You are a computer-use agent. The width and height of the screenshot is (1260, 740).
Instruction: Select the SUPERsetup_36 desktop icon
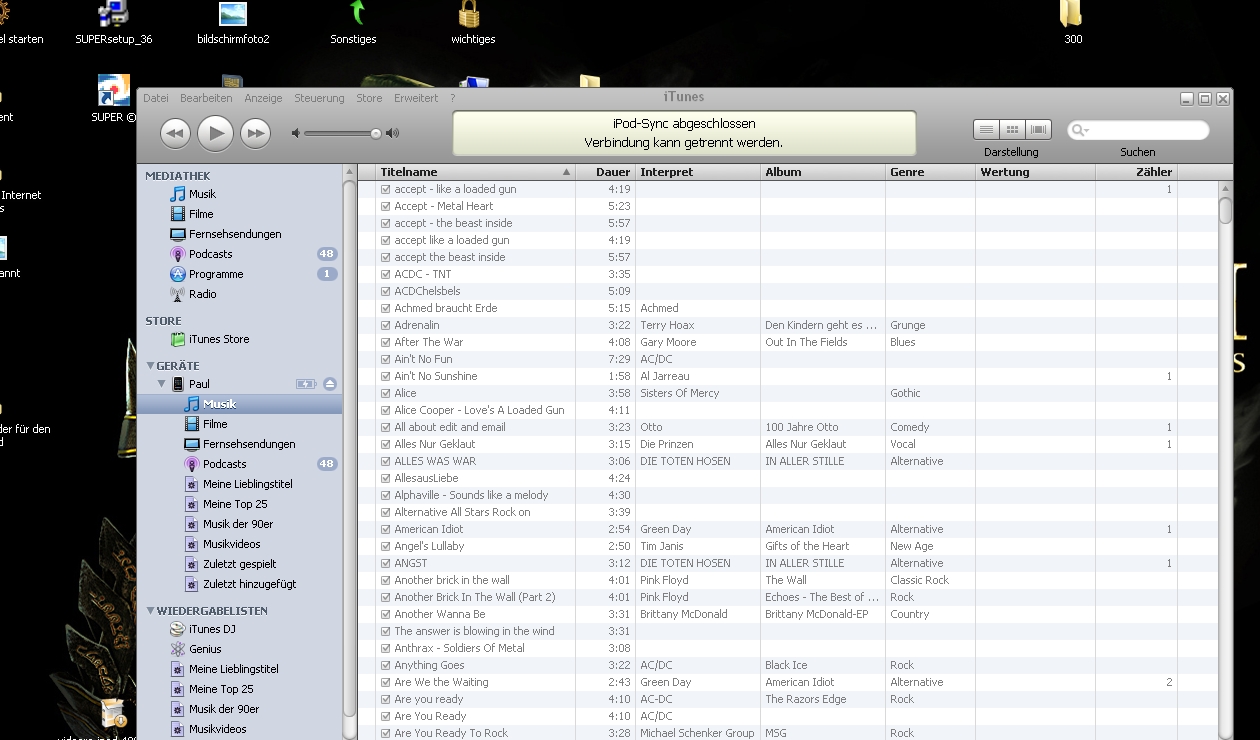click(x=114, y=24)
